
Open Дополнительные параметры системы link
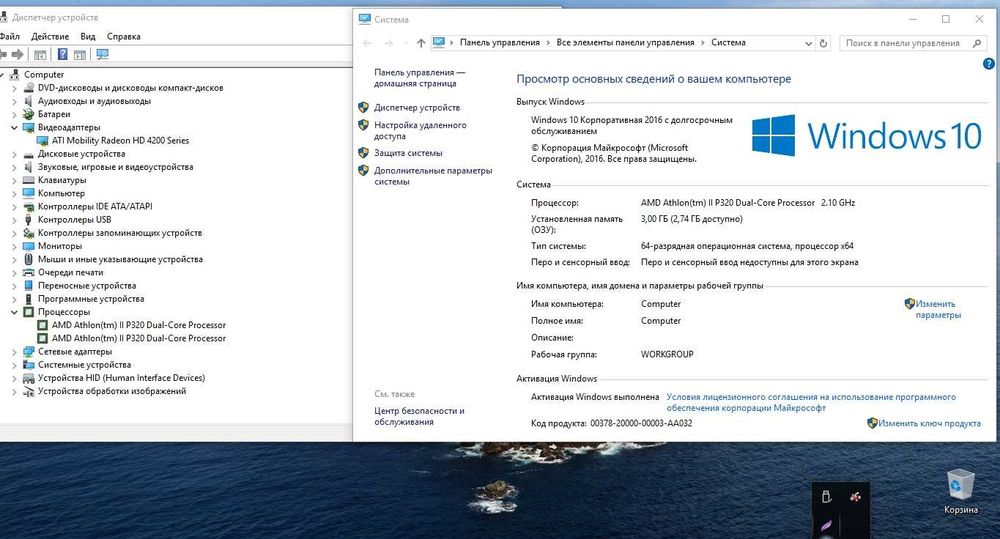coord(433,176)
